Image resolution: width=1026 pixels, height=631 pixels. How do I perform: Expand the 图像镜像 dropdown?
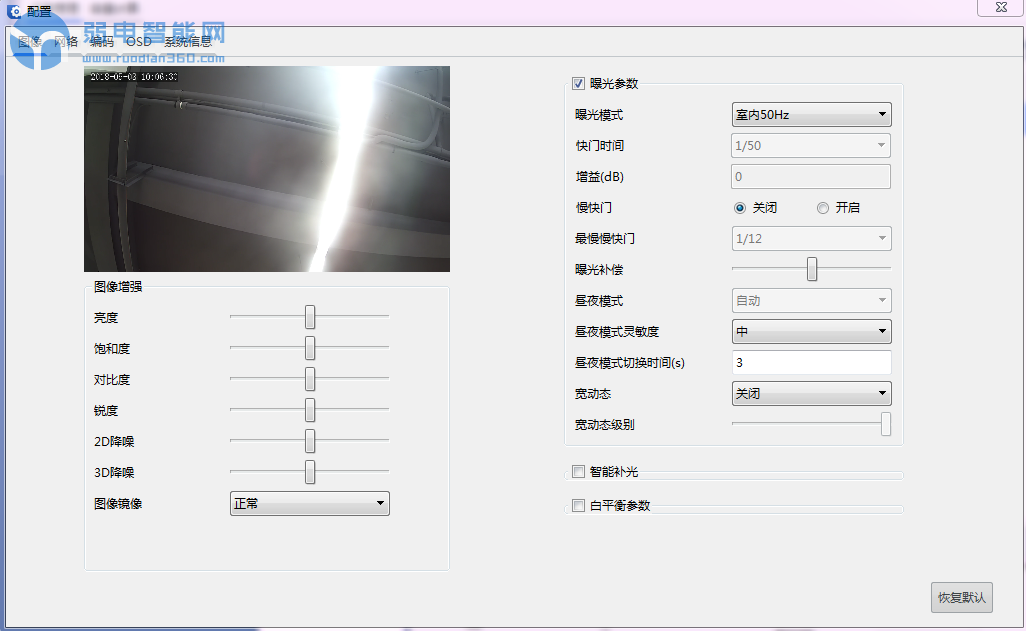point(309,504)
